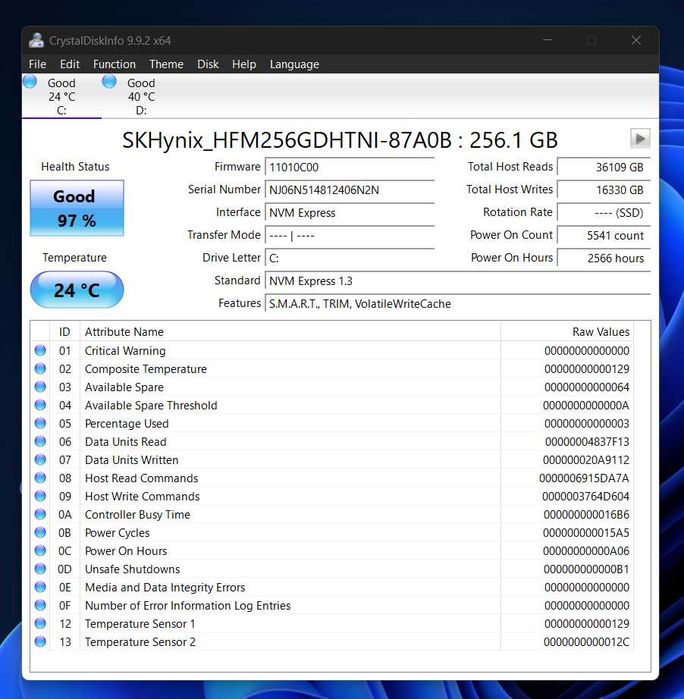Click the Interface field NVM Express
The width and height of the screenshot is (684, 699).
pos(350,213)
